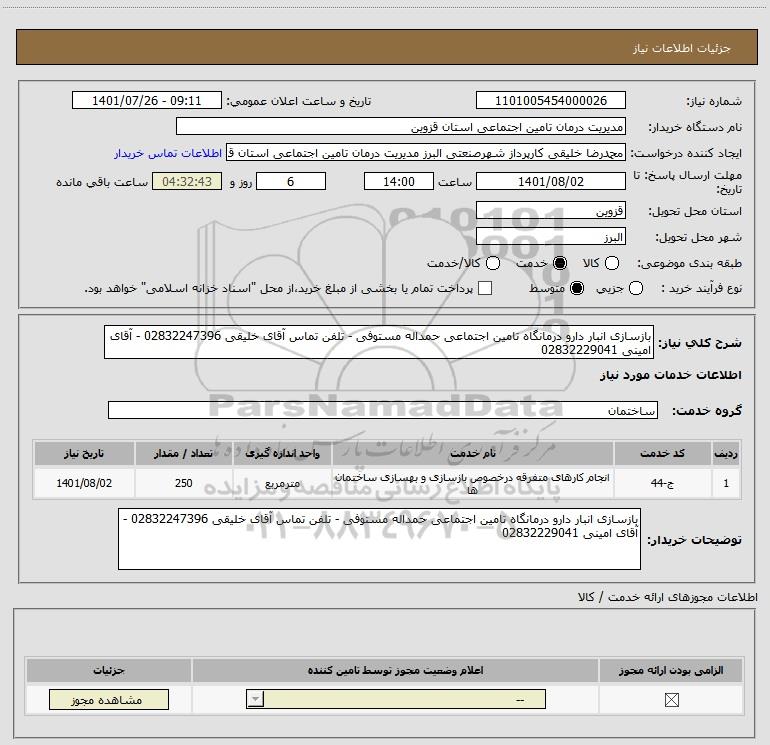Click the remaining days field showing 6

(291, 182)
